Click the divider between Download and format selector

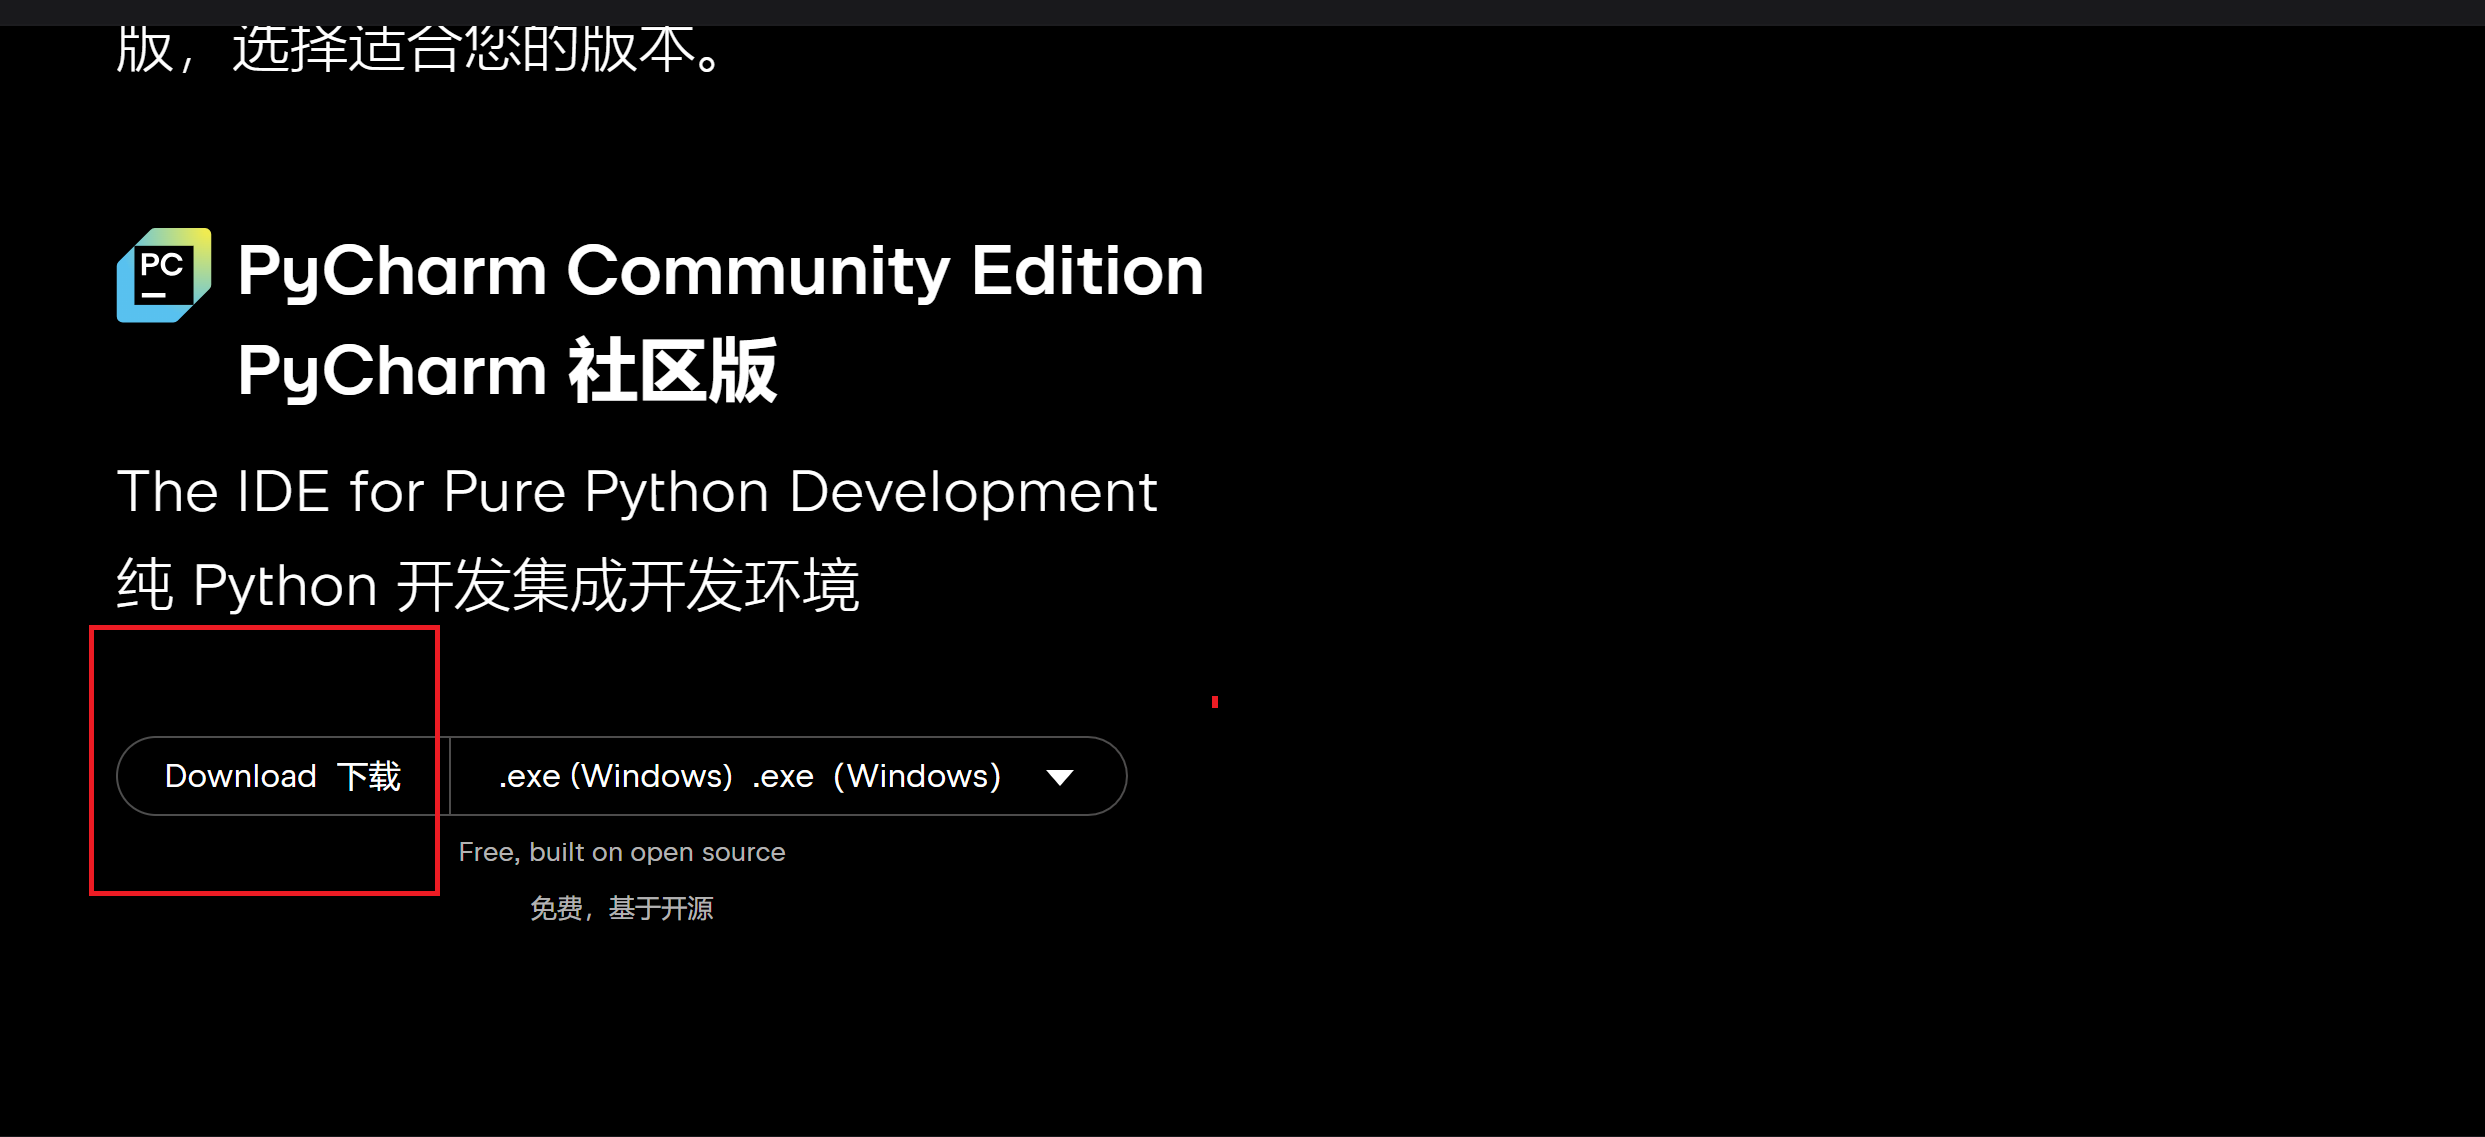coord(450,776)
